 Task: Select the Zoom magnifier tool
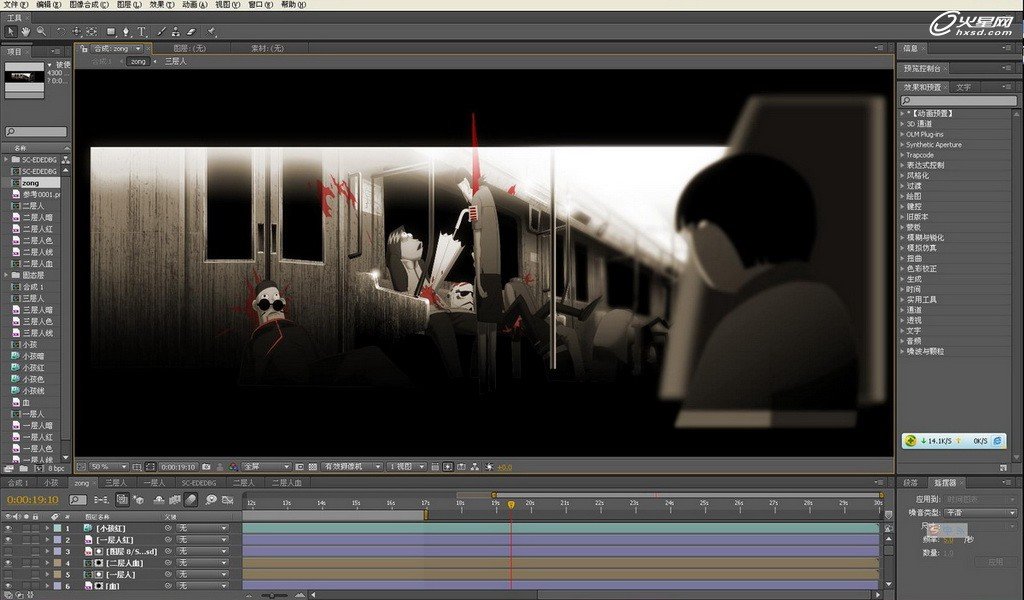point(40,32)
